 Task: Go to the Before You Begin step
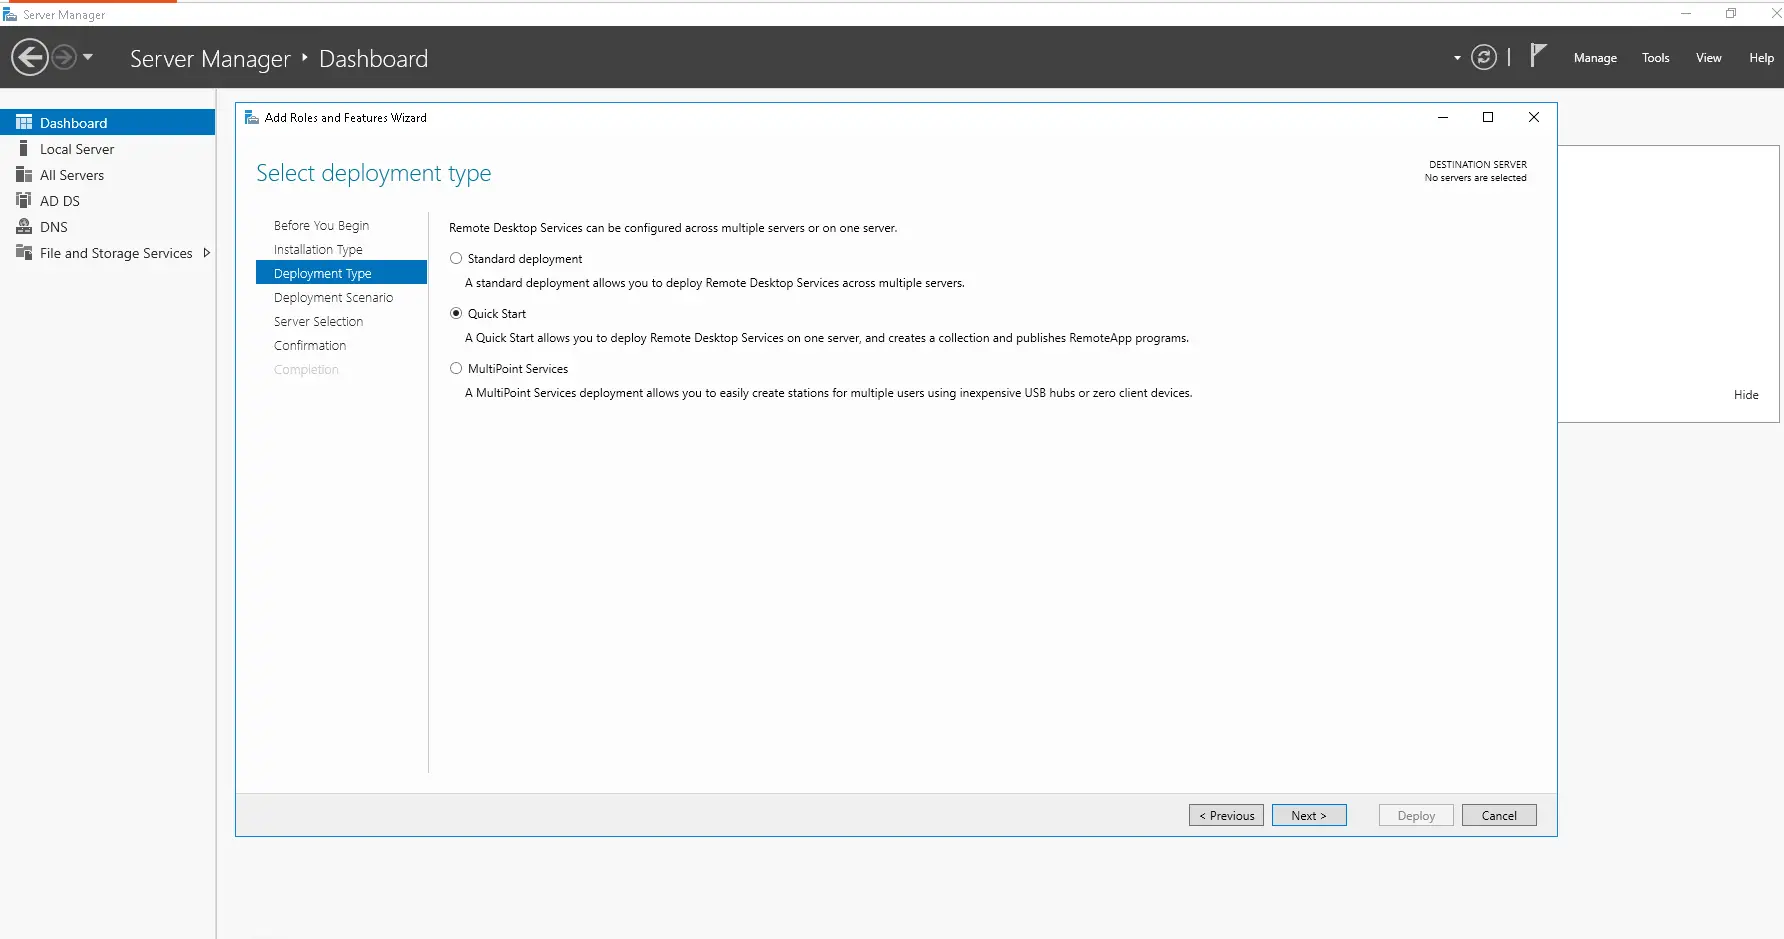tap(321, 225)
